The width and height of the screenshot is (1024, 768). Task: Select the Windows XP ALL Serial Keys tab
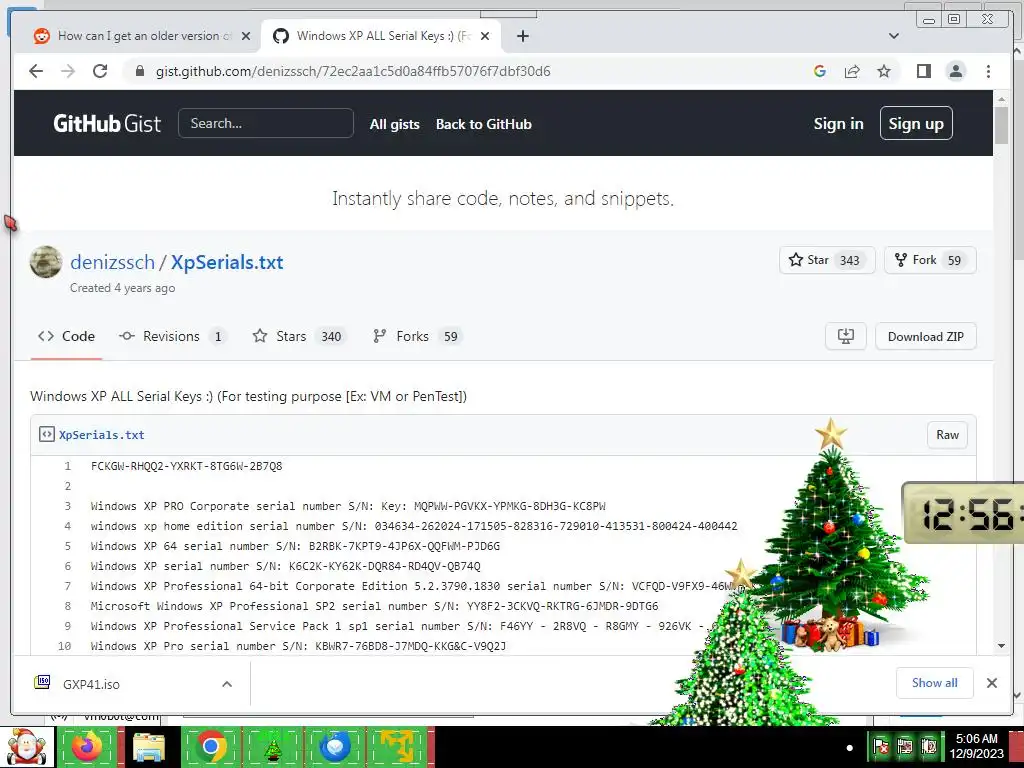click(381, 36)
